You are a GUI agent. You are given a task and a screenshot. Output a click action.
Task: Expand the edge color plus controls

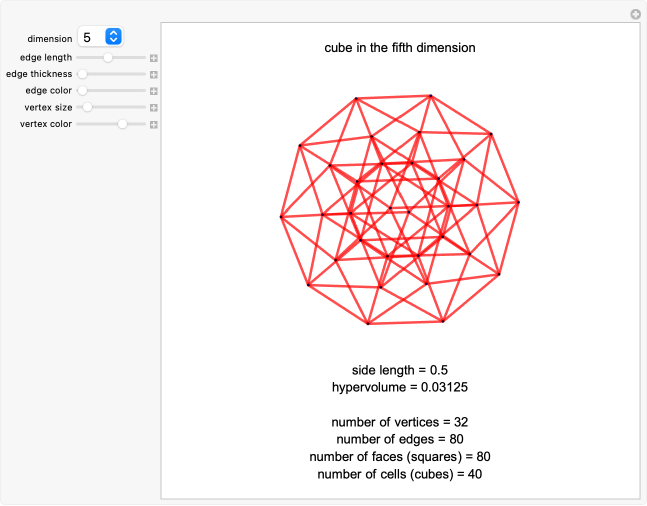click(154, 91)
